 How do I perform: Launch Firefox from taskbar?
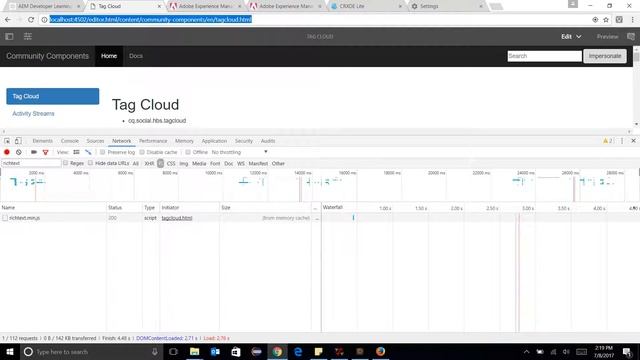coord(380,351)
